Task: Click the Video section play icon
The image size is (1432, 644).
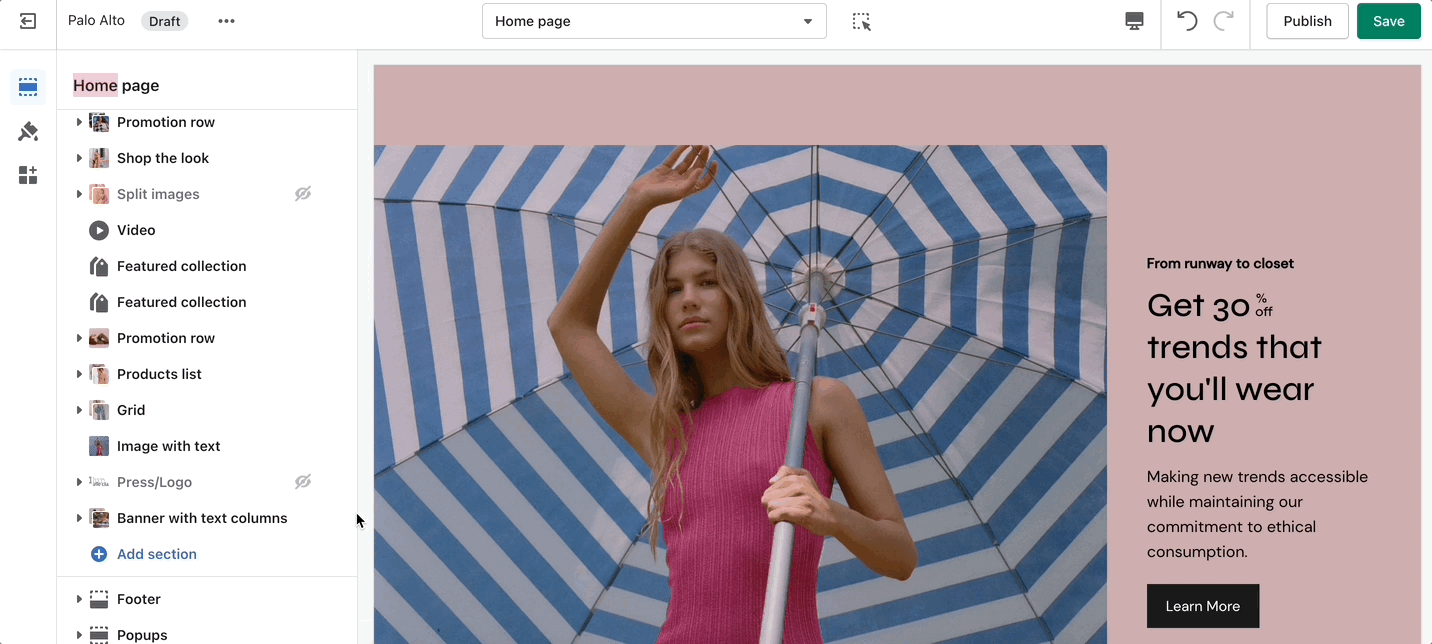Action: pyautogui.click(x=99, y=230)
